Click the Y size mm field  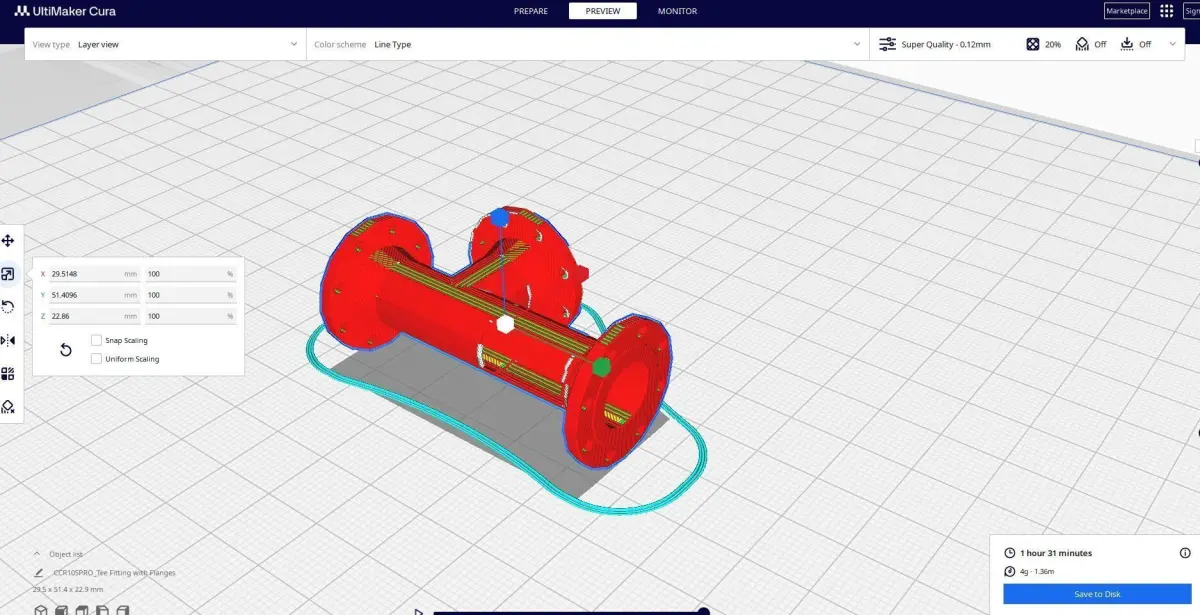(x=95, y=295)
